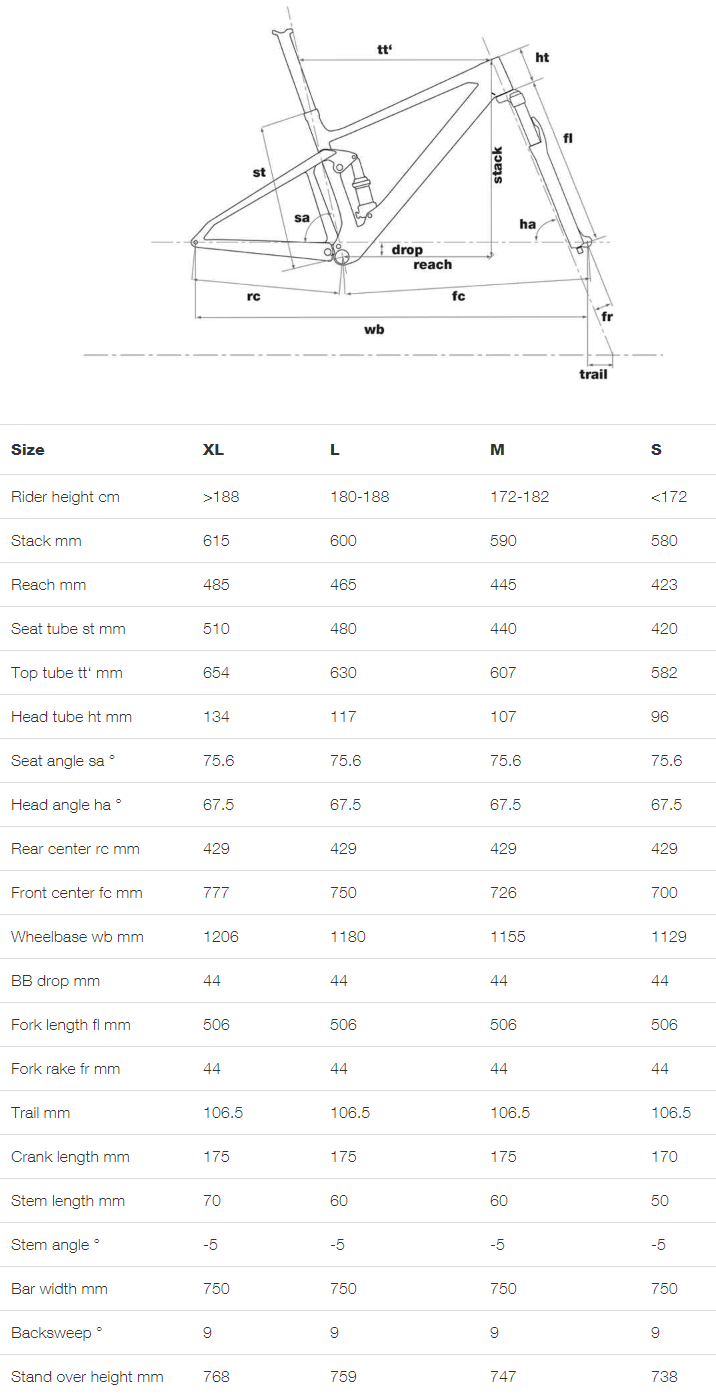Select the L top tube value 630
This screenshot has width=716, height=1398.
click(x=343, y=673)
